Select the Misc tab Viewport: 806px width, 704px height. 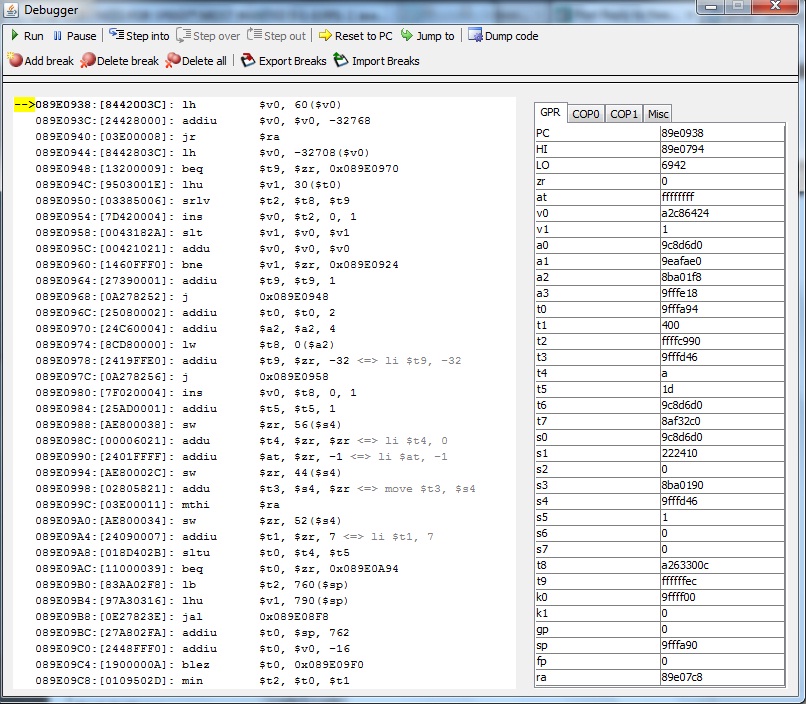(657, 114)
